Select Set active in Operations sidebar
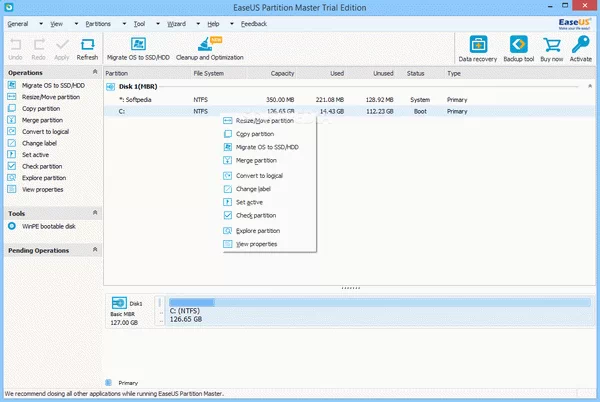600x402 pixels. [x=35, y=155]
